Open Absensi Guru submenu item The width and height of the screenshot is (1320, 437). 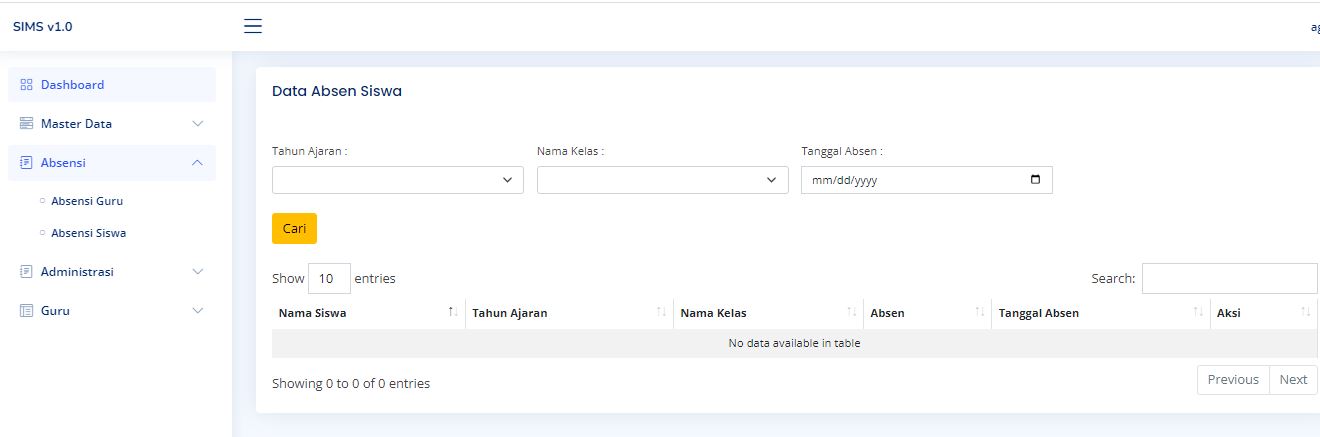(x=87, y=201)
